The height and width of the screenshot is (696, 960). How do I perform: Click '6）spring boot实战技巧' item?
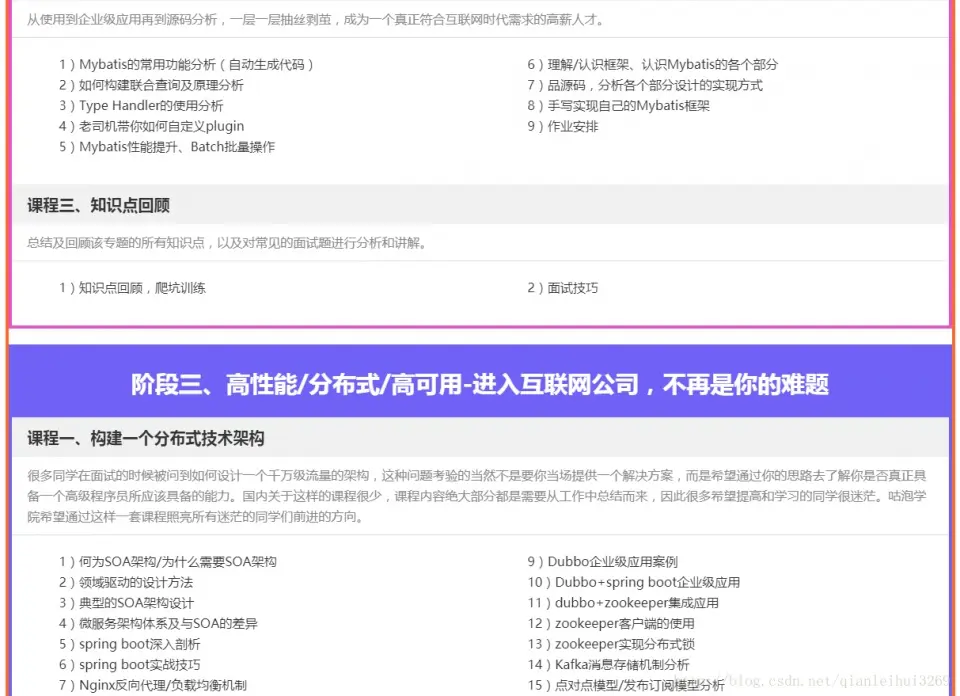click(x=130, y=665)
